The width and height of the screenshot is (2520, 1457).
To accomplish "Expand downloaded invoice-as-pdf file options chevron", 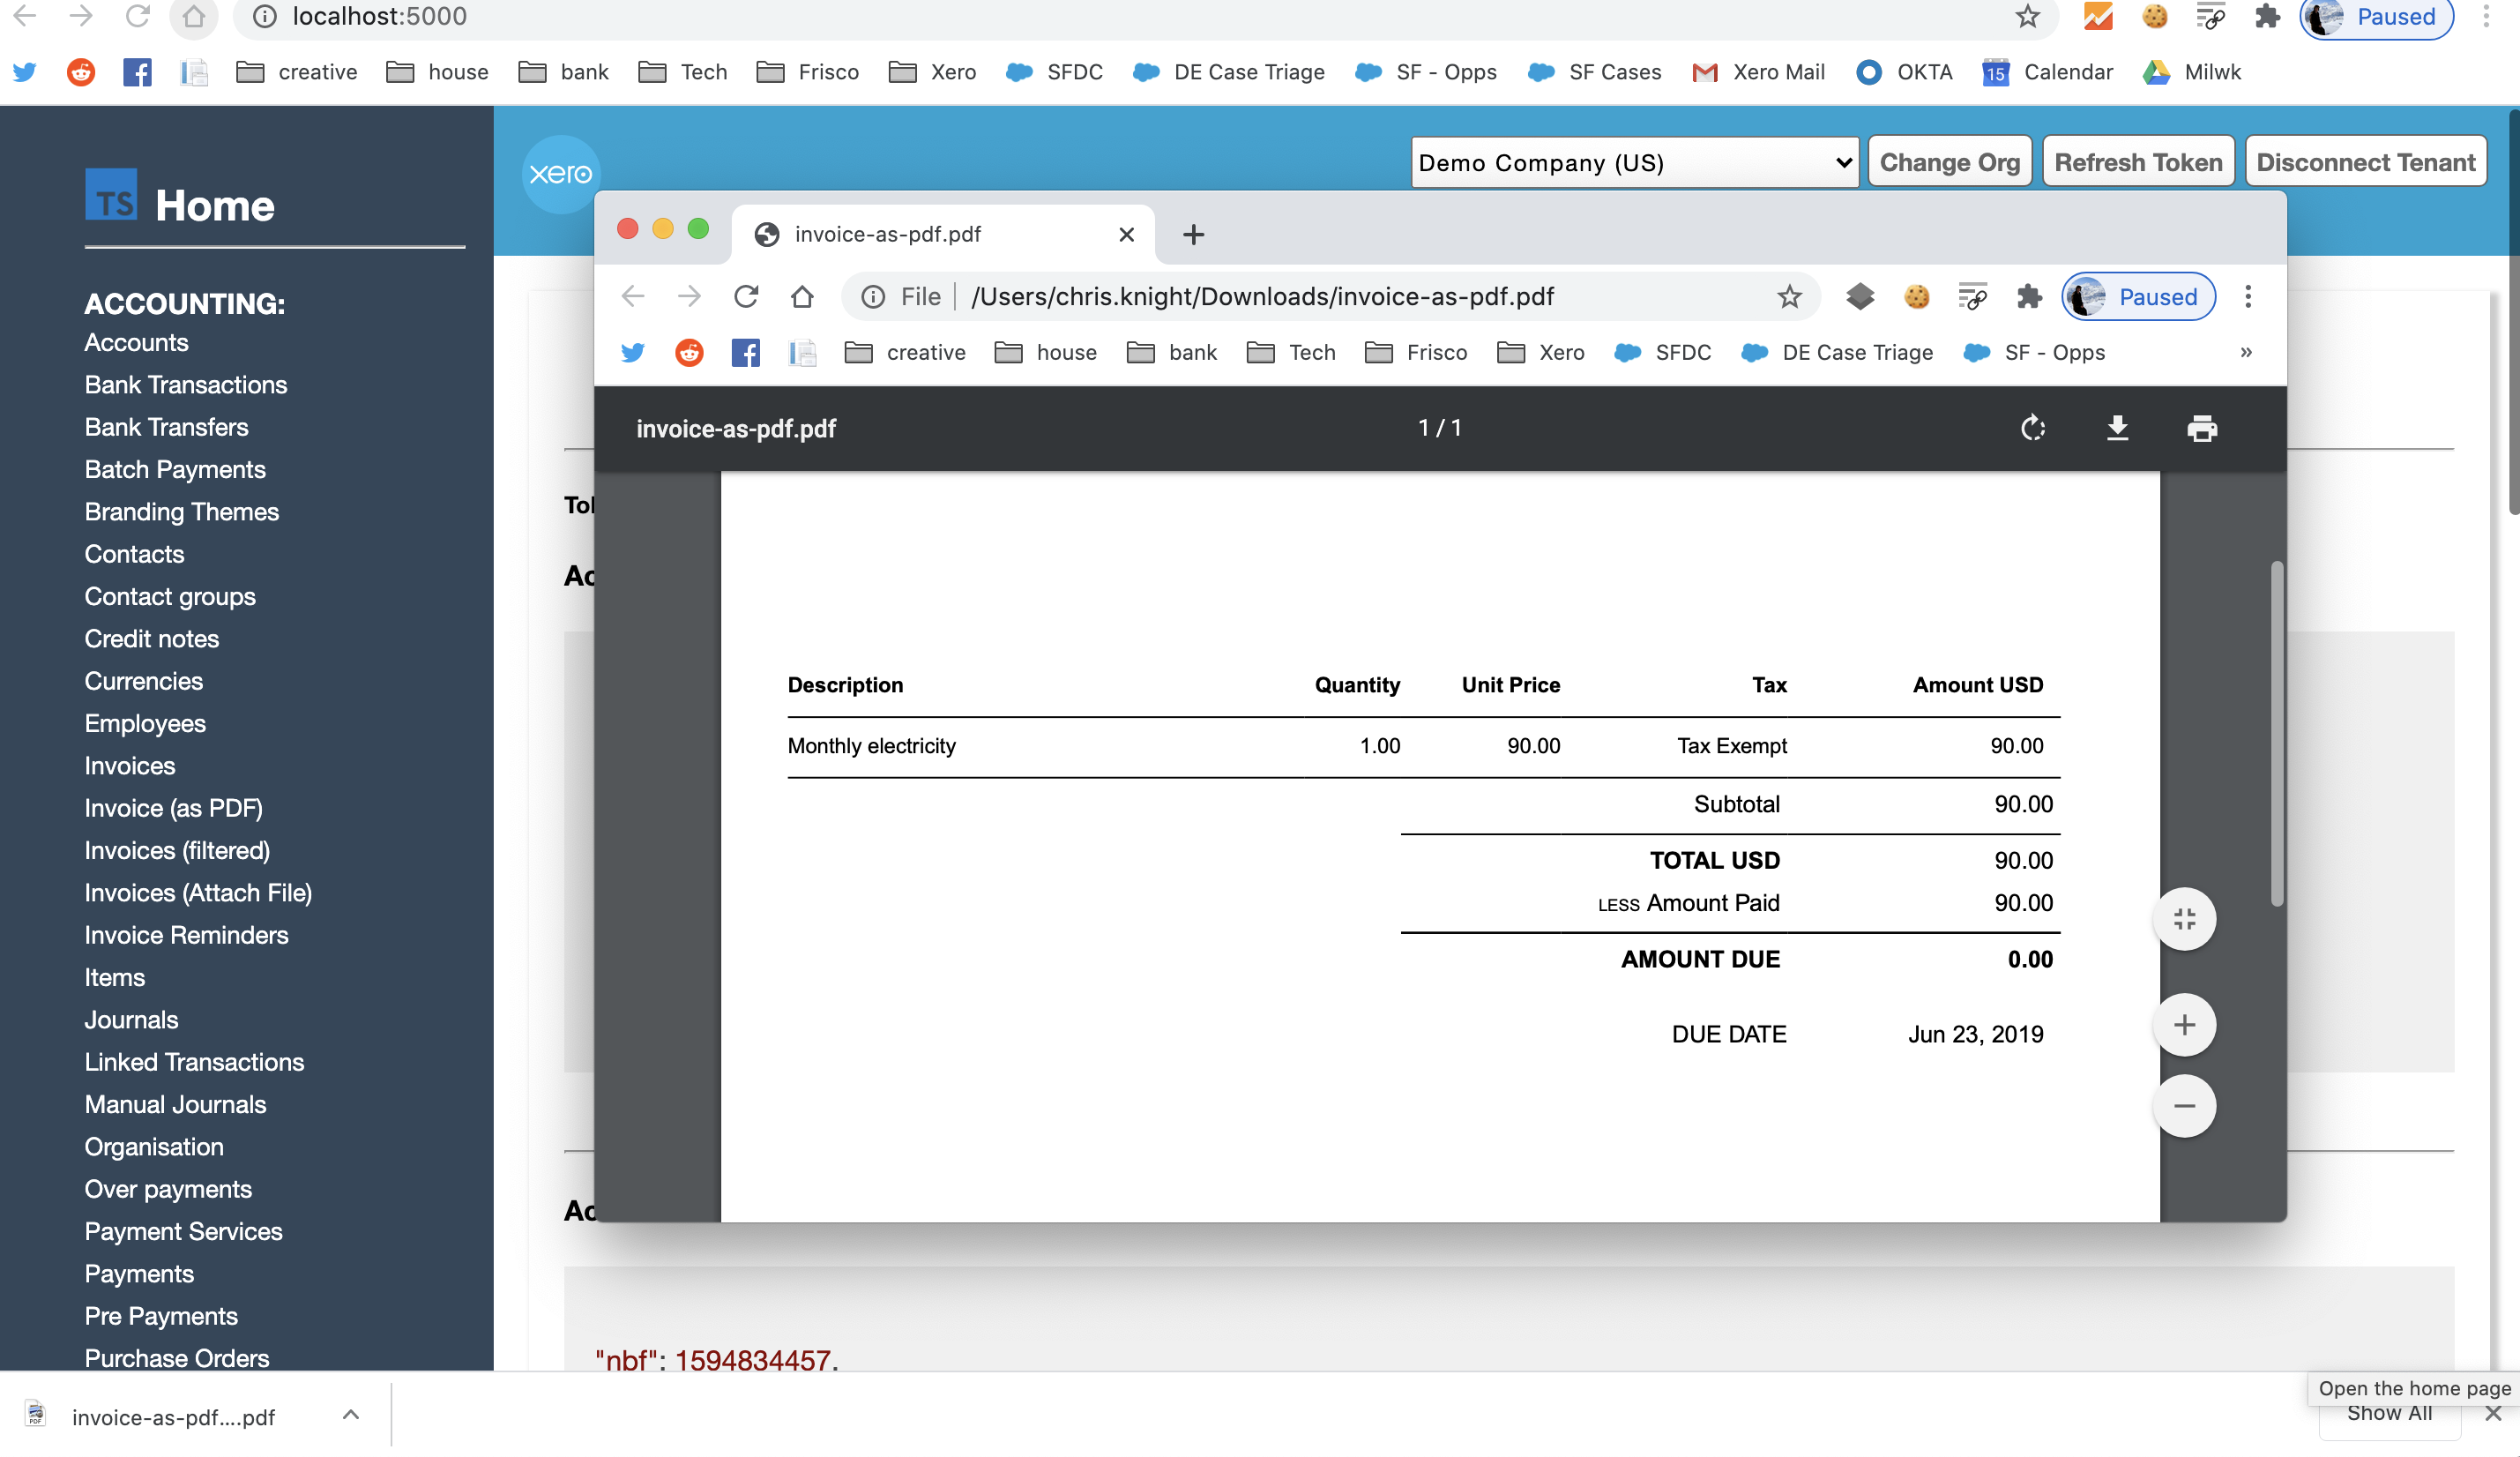I will click(x=351, y=1415).
